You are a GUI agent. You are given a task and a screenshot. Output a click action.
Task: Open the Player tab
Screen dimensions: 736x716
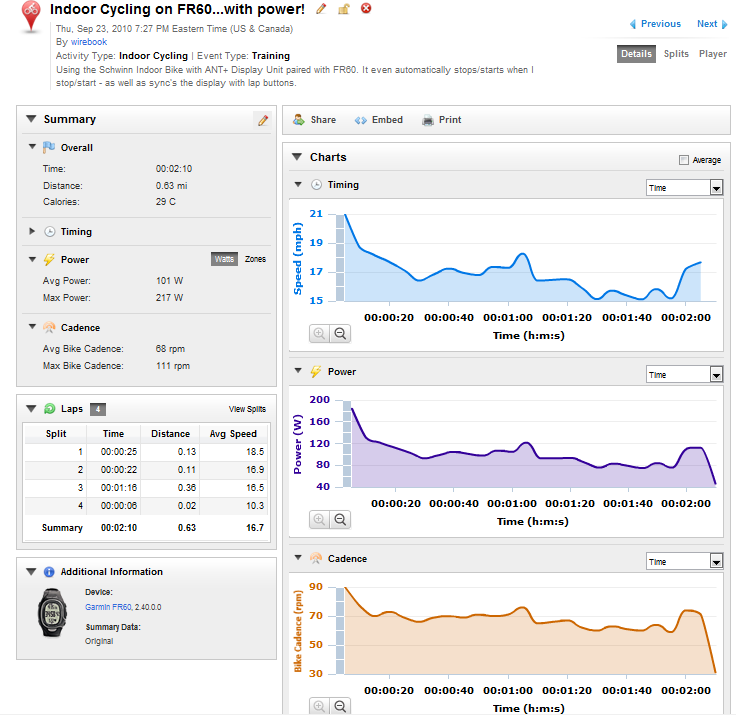[x=713, y=54]
